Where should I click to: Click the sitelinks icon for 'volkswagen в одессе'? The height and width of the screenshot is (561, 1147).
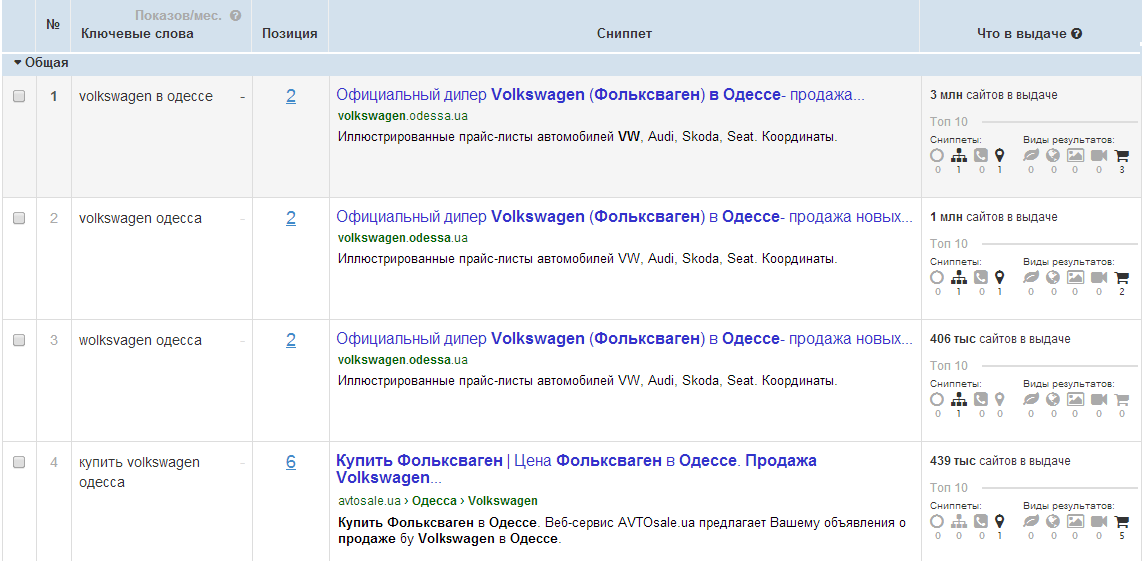[958, 156]
